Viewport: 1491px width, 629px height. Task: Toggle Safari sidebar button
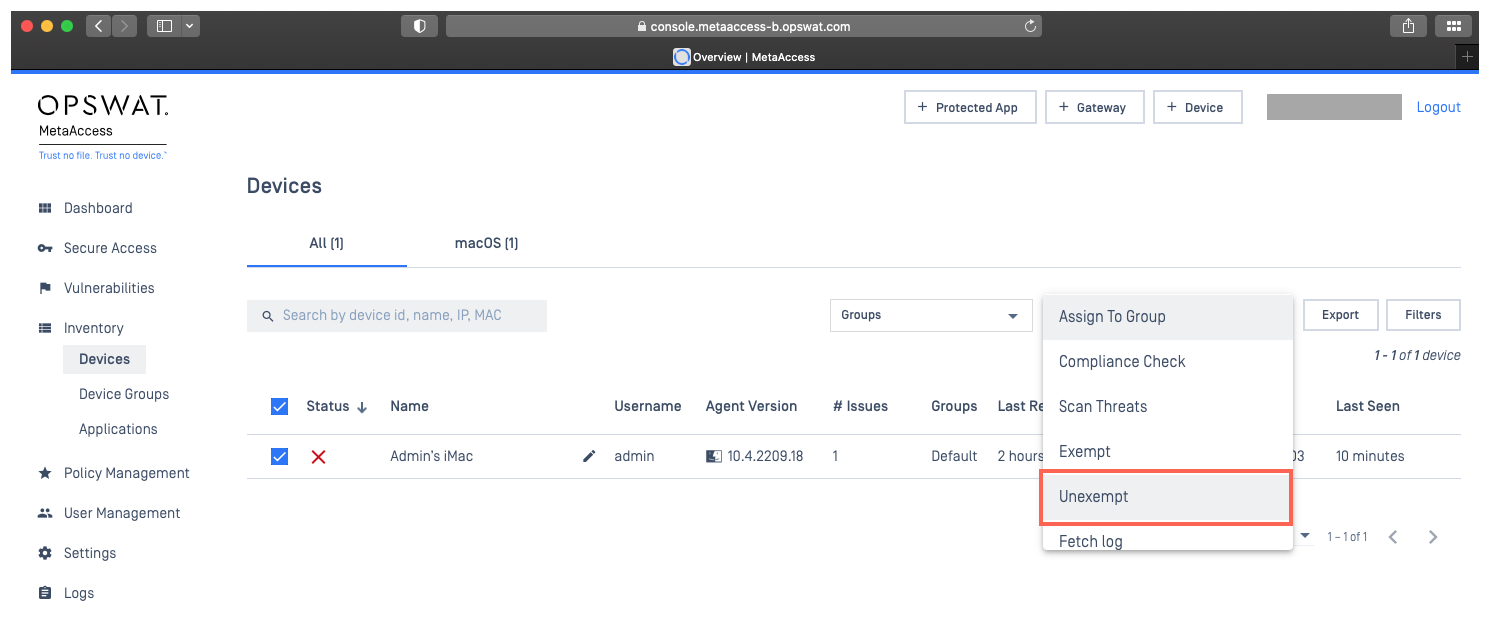(x=165, y=26)
